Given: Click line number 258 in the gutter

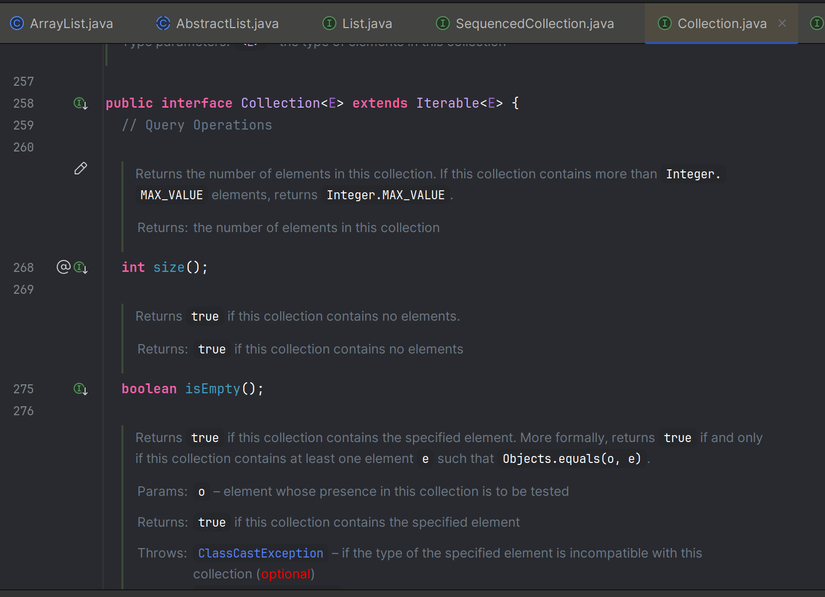Looking at the screenshot, I should point(24,103).
